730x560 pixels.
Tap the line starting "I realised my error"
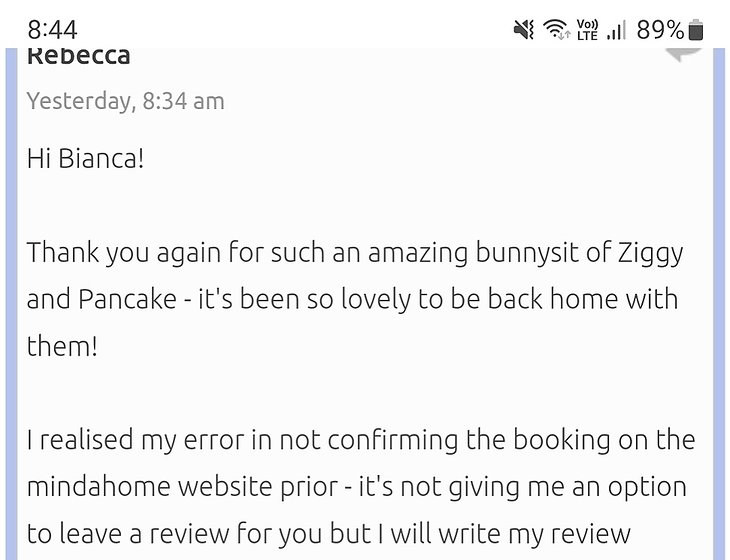coord(360,440)
